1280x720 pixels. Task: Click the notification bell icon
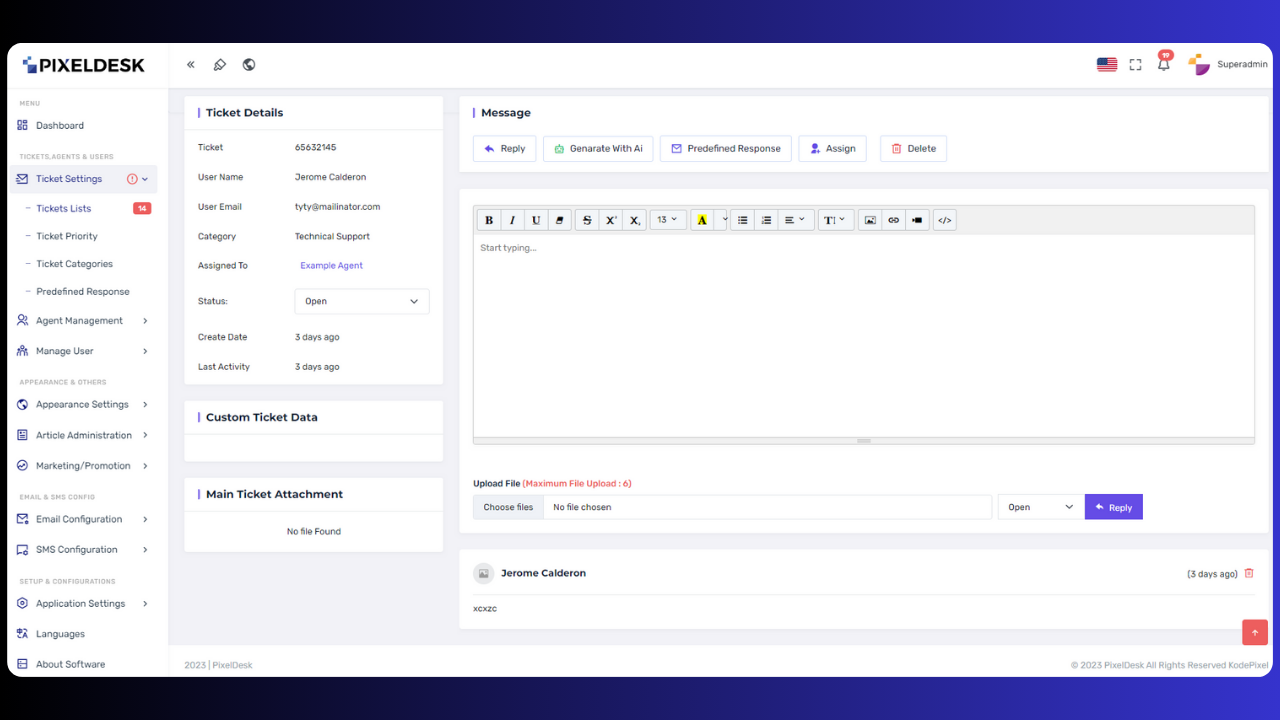point(1163,65)
